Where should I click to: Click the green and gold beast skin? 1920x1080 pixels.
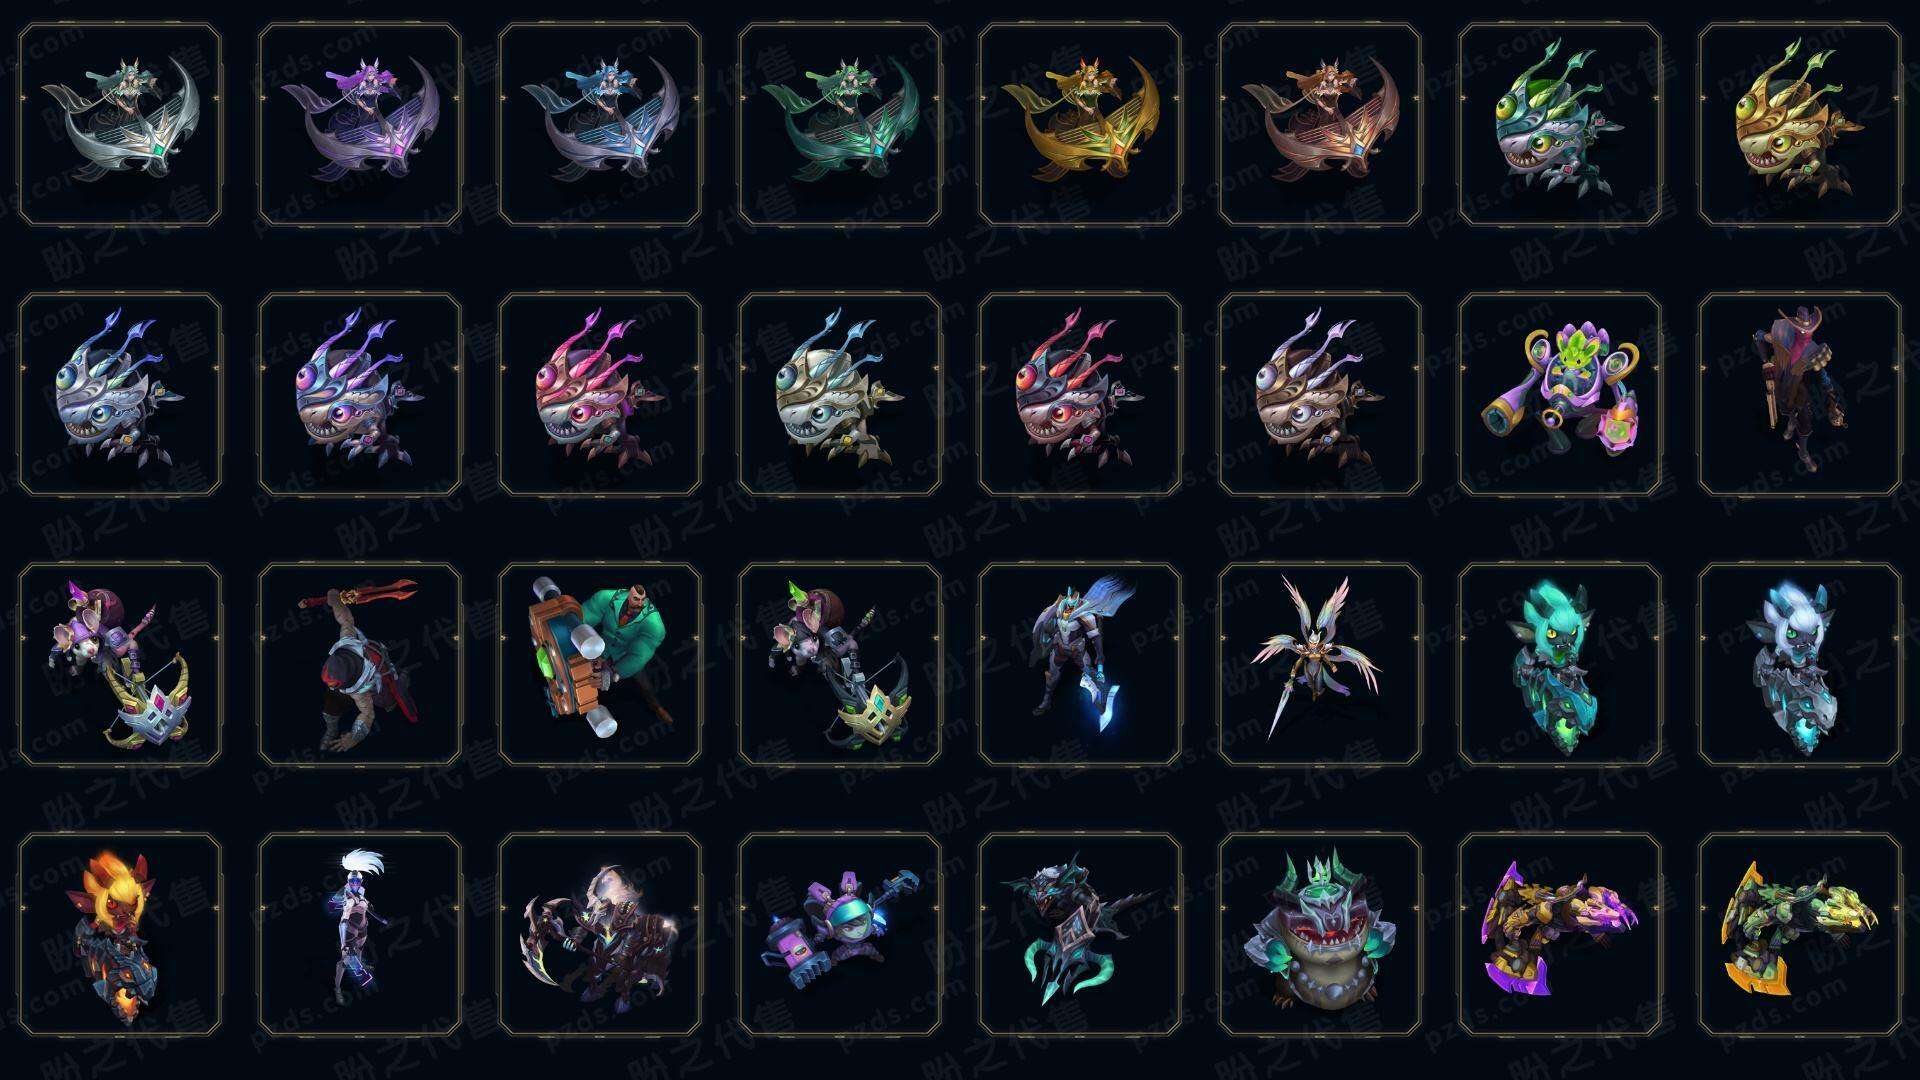1800,935
